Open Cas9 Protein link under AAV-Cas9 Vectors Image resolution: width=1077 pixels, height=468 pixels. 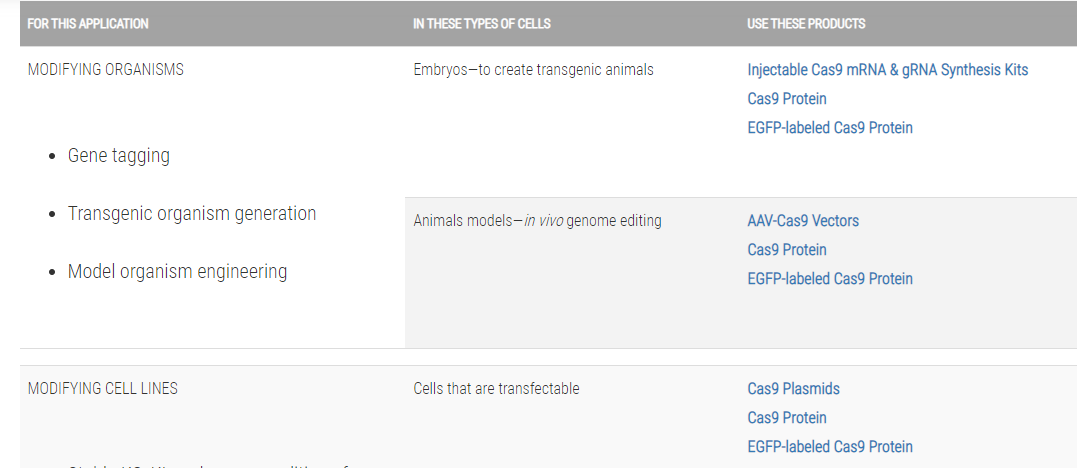(787, 249)
